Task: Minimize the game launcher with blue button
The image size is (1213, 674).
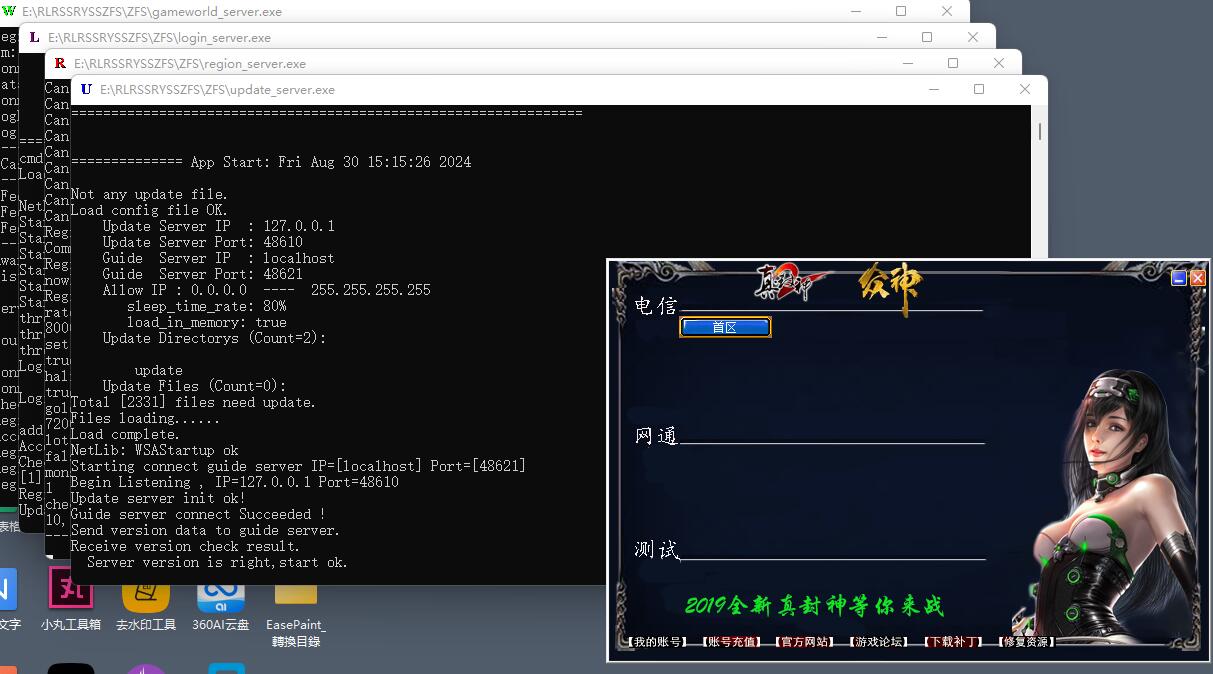Action: pyautogui.click(x=1179, y=278)
